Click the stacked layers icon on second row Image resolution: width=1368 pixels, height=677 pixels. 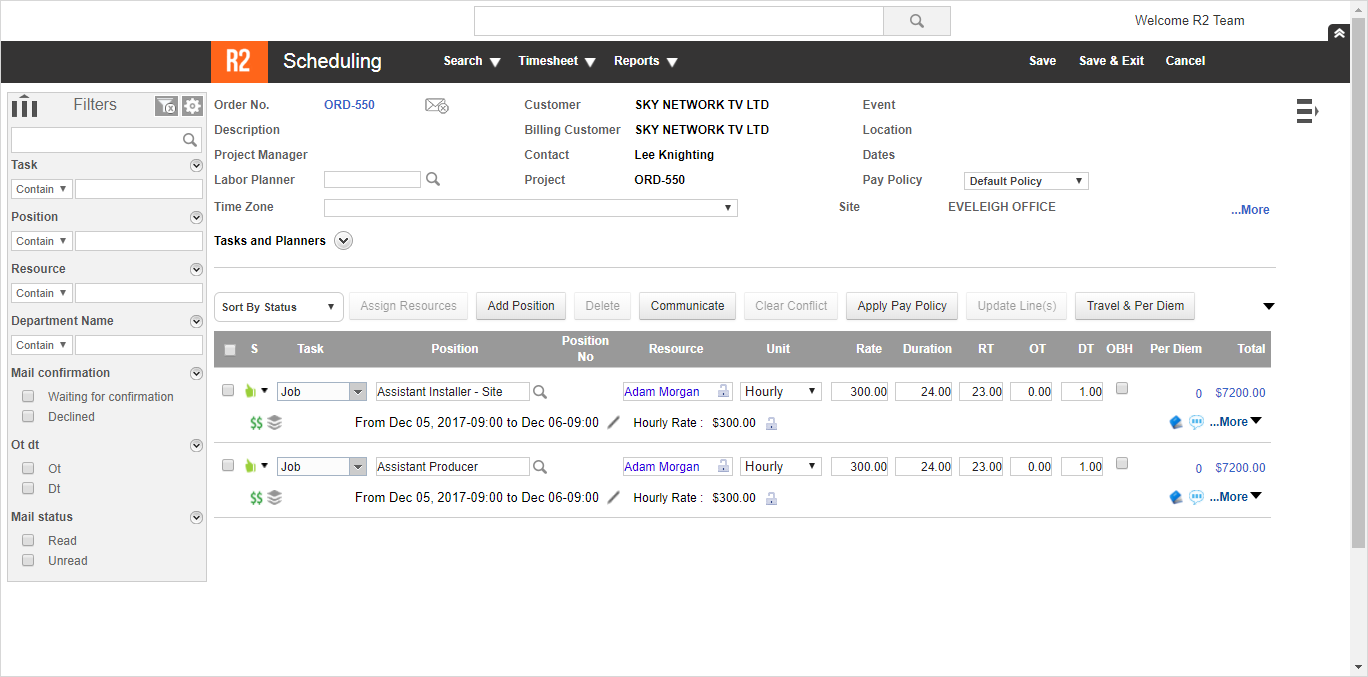274,497
